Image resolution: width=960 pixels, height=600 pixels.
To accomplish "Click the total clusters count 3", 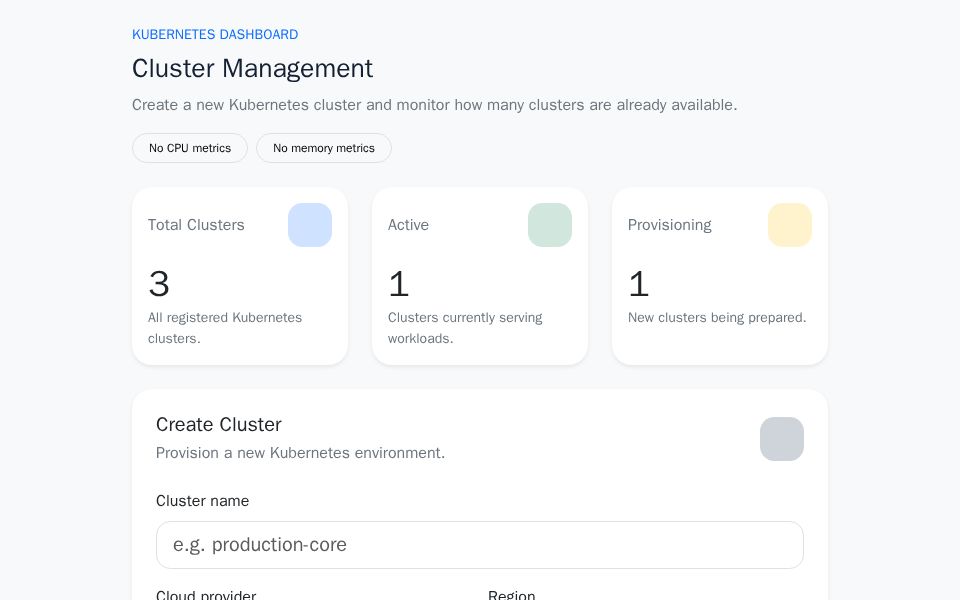I will 159,283.
